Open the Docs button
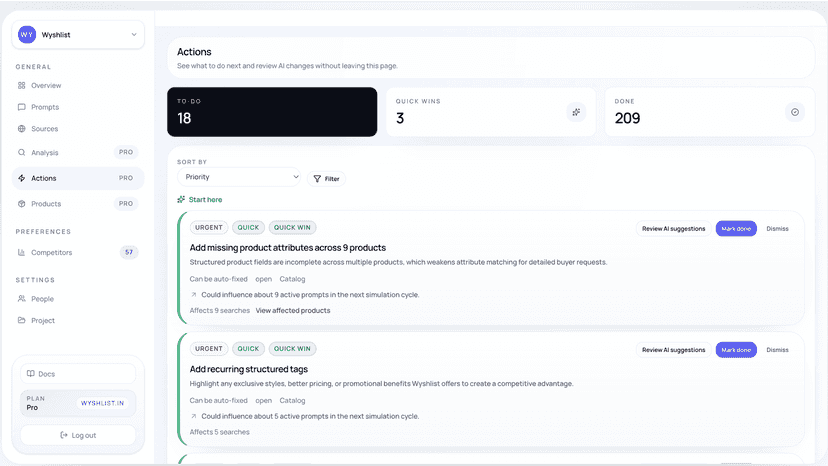828x466 pixels. [x=78, y=374]
